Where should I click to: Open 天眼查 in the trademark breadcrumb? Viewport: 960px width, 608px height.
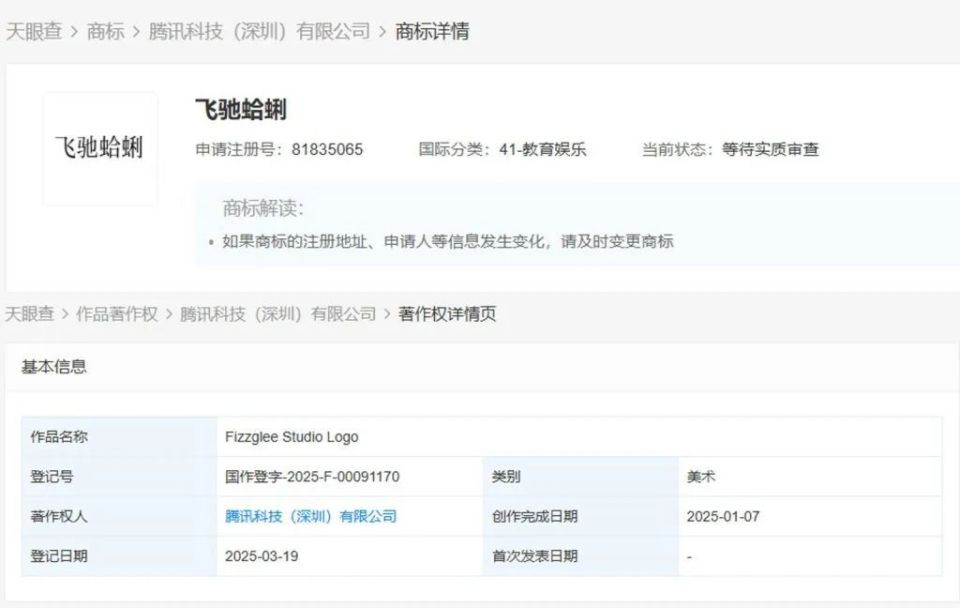click(34, 31)
